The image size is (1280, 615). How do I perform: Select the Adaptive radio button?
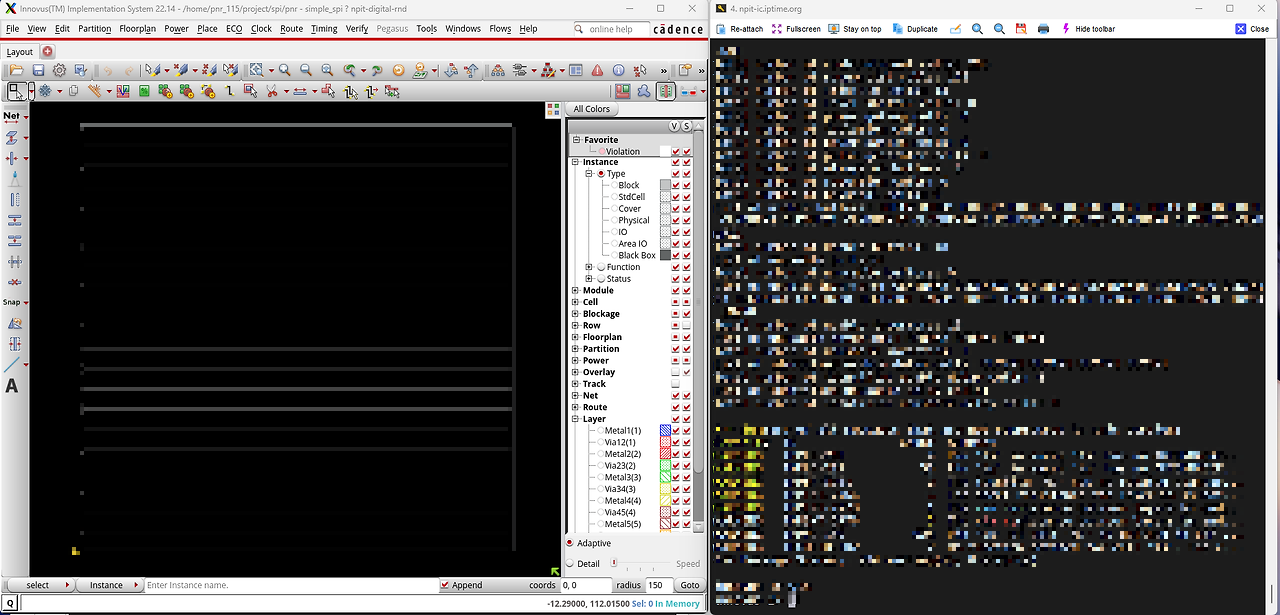tap(570, 543)
